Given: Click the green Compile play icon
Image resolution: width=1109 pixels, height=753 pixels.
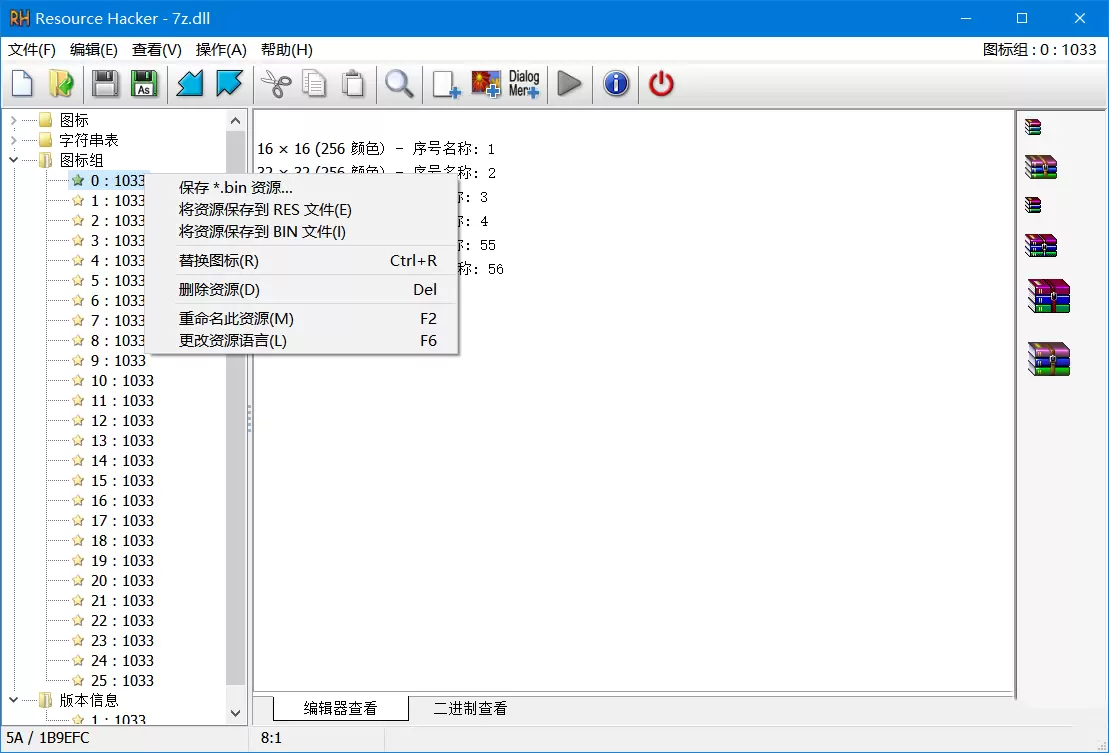Looking at the screenshot, I should (x=569, y=83).
